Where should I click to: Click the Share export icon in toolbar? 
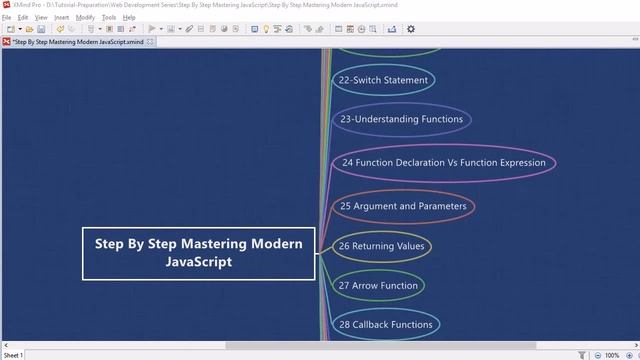coord(392,29)
